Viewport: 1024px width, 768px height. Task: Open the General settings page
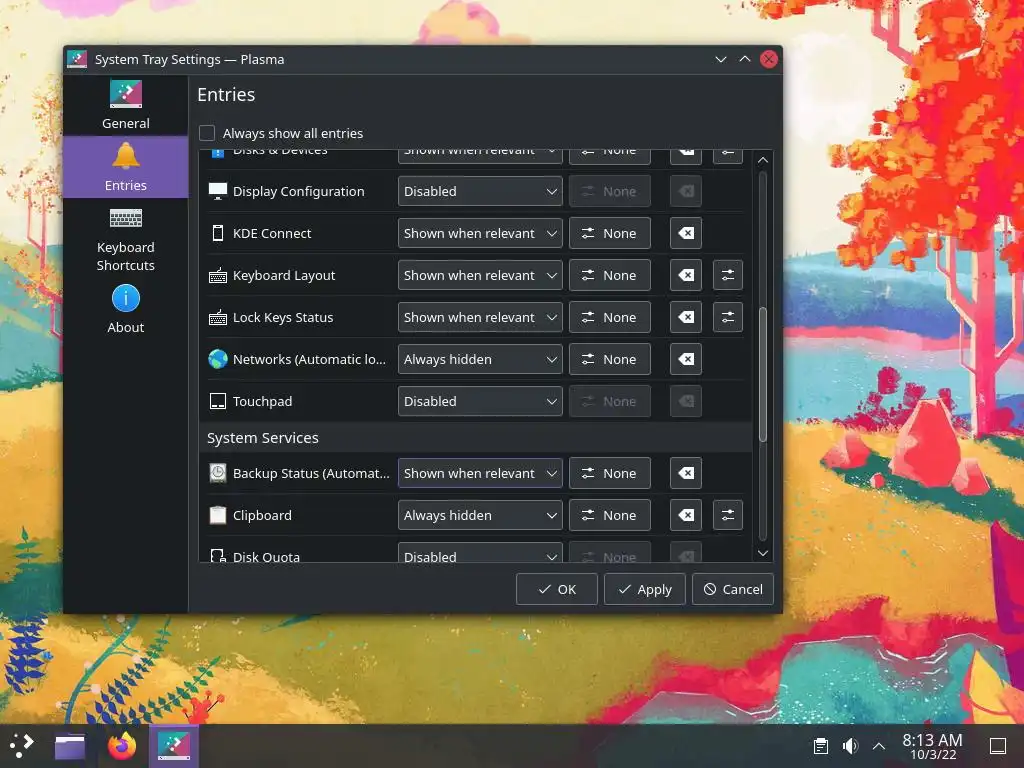click(x=125, y=105)
